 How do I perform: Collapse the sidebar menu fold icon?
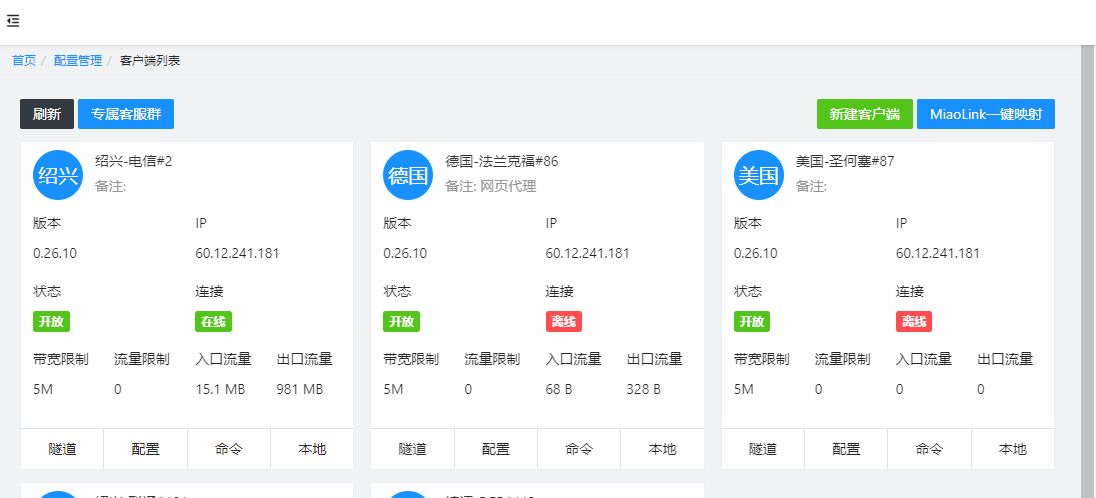[x=13, y=21]
